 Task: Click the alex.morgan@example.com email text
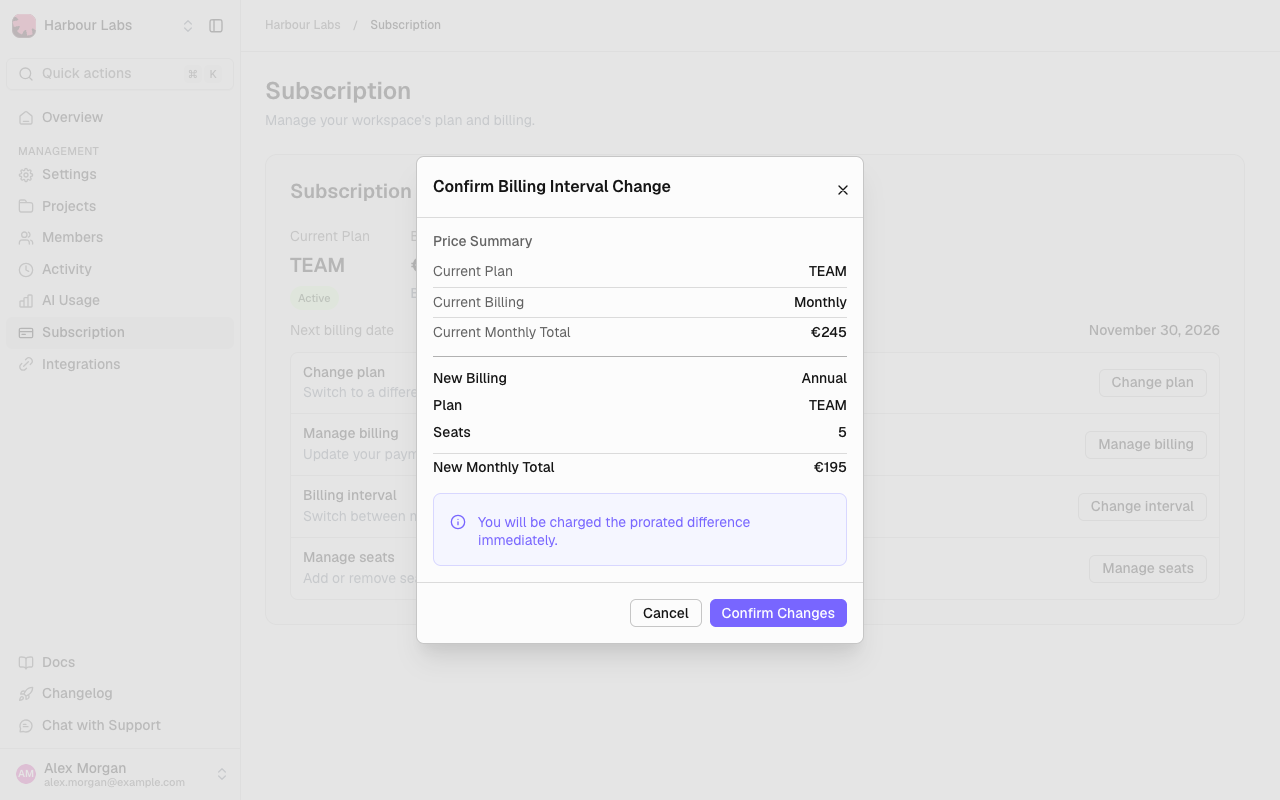pos(114,782)
